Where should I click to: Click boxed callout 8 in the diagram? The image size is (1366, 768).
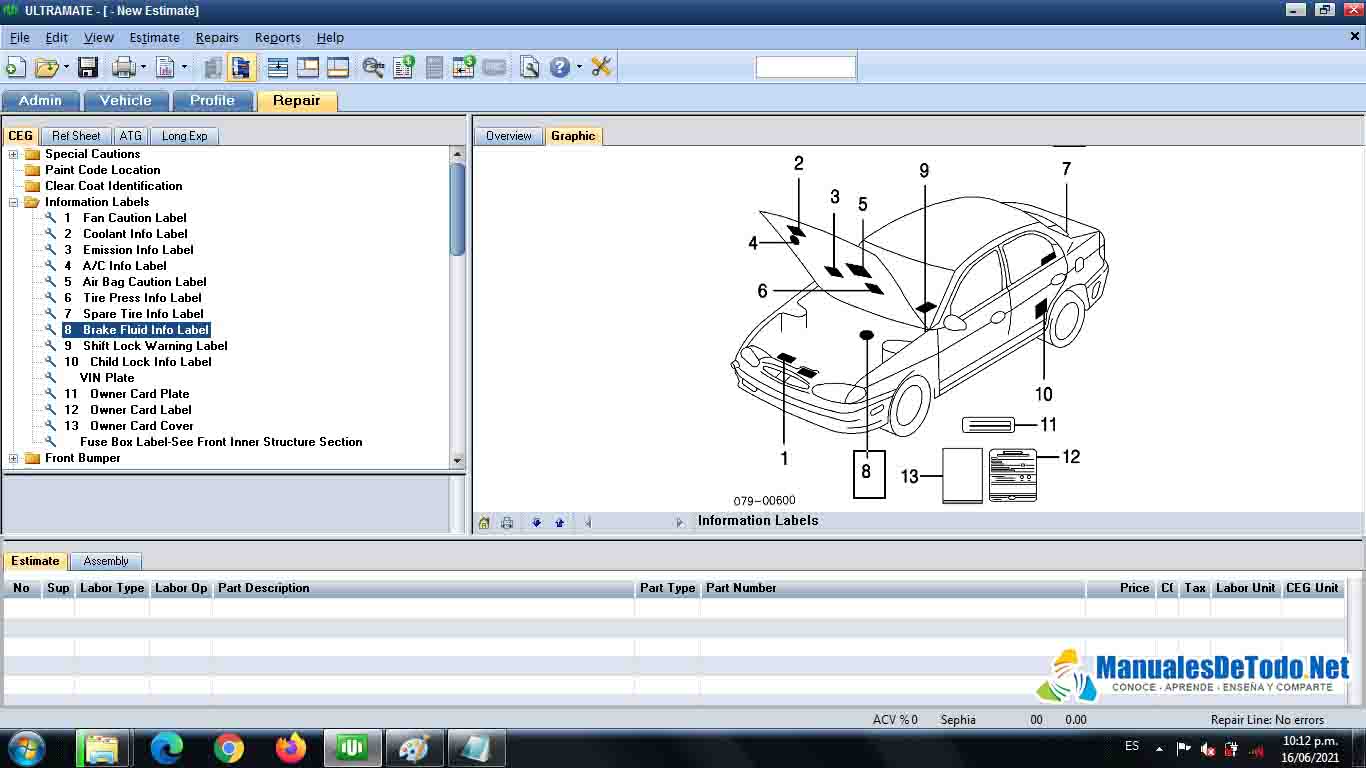coord(868,473)
